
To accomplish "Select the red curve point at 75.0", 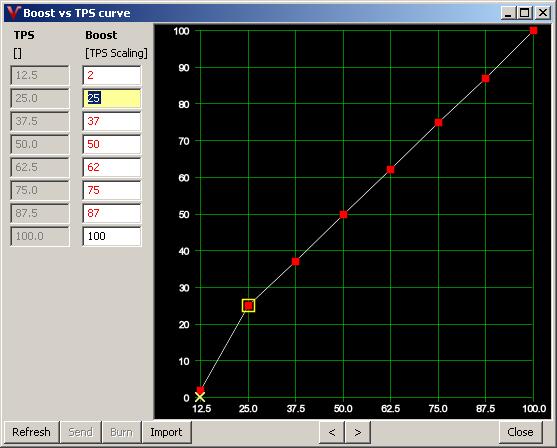I will 438,123.
